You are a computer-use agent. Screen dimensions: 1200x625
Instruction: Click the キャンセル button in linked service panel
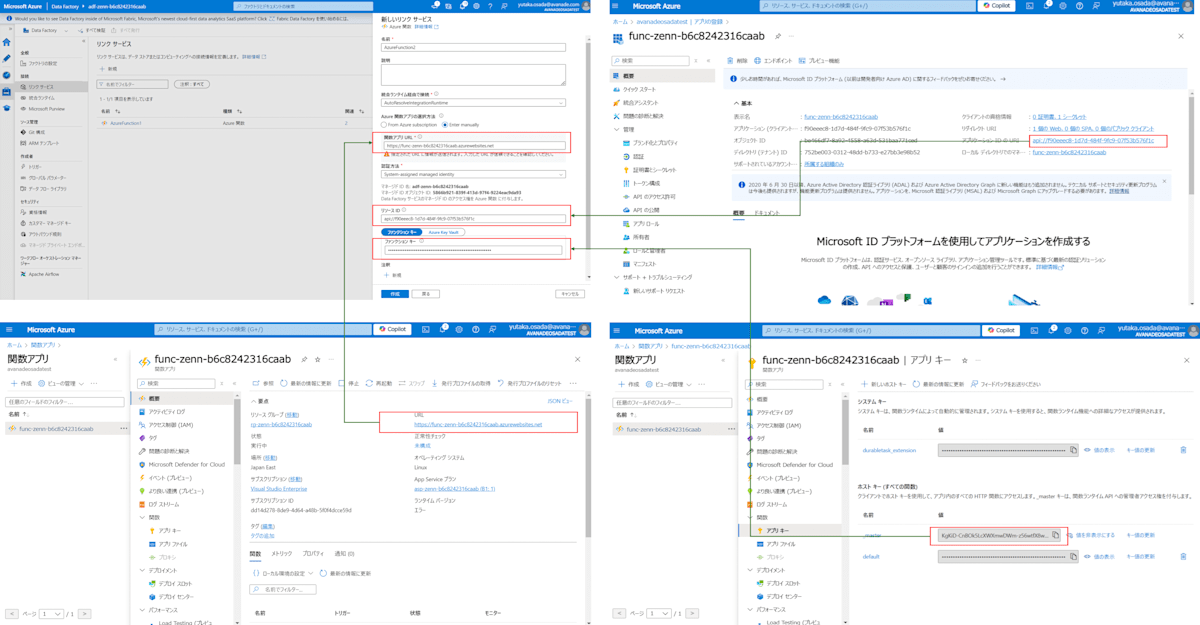pyautogui.click(x=569, y=294)
